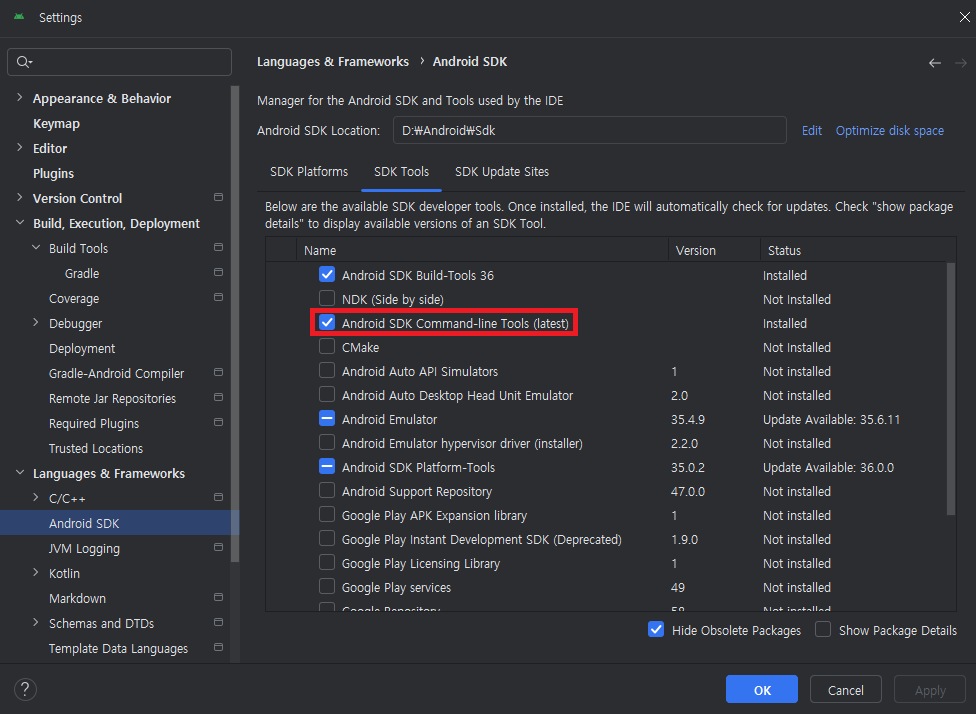Expand the Kotlin node
This screenshot has width=976, height=714.
pyautogui.click(x=35, y=572)
